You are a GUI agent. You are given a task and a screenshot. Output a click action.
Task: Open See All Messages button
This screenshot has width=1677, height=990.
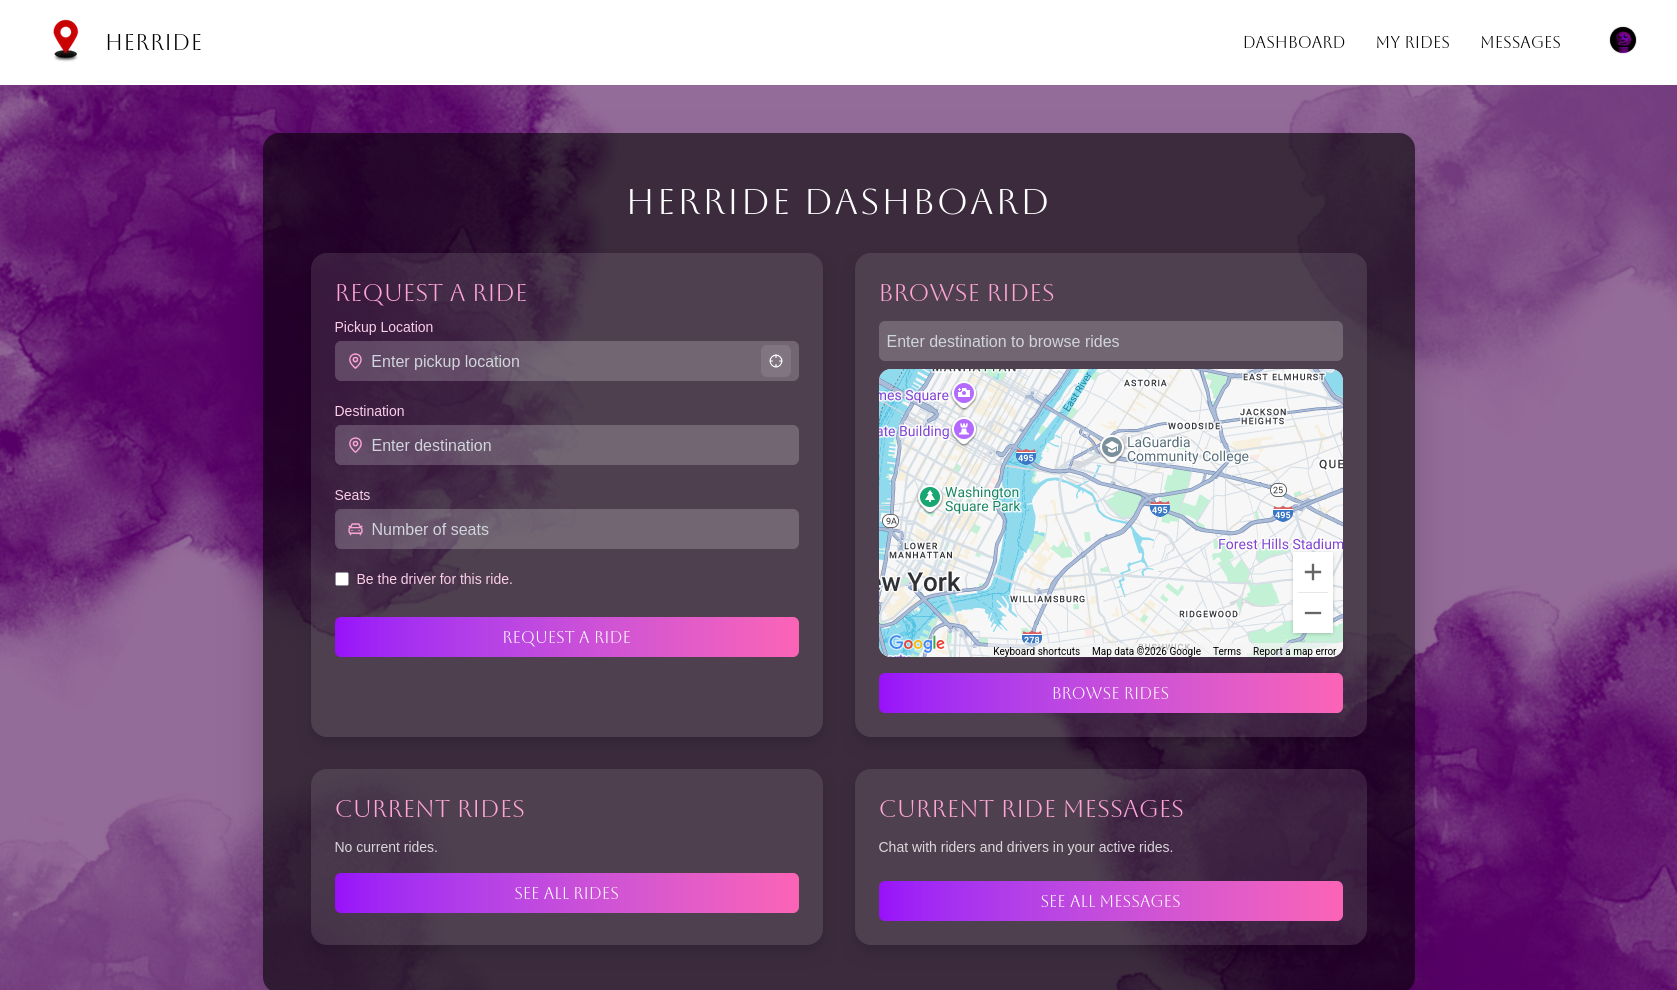[1110, 901]
